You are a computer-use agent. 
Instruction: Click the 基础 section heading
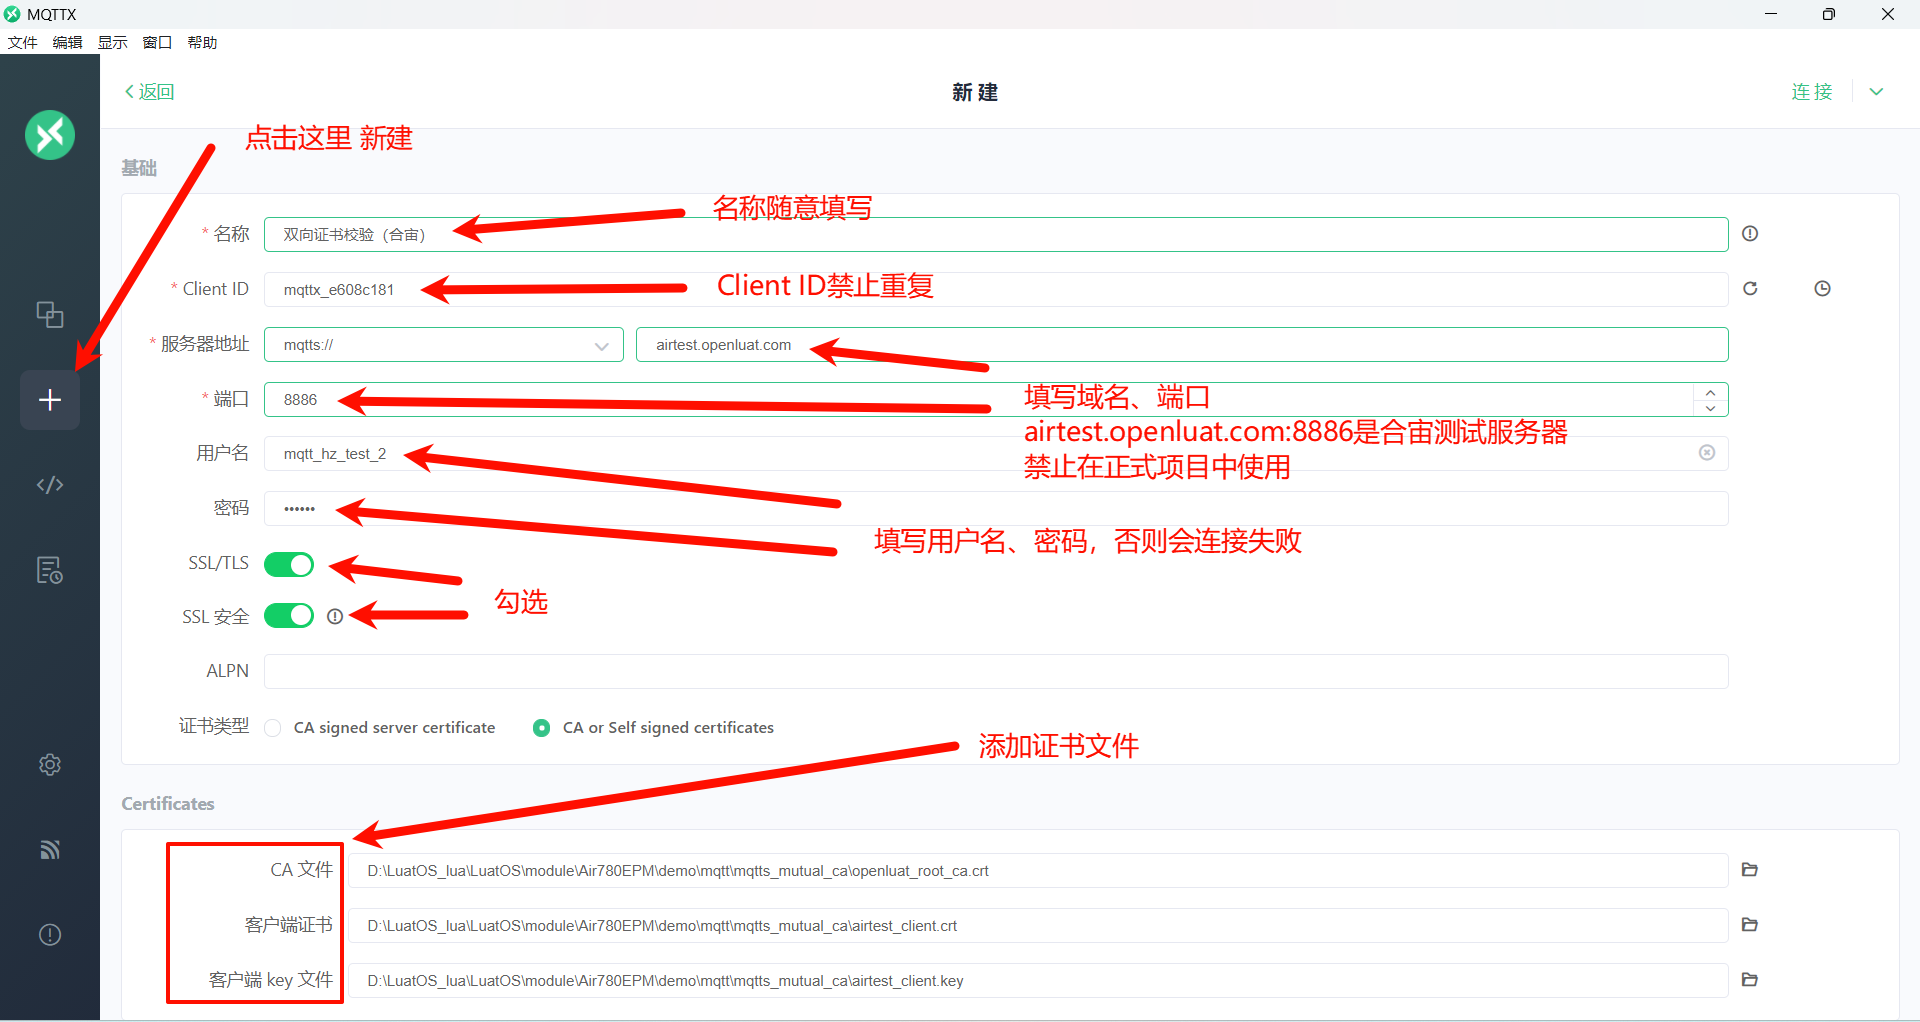(x=139, y=168)
